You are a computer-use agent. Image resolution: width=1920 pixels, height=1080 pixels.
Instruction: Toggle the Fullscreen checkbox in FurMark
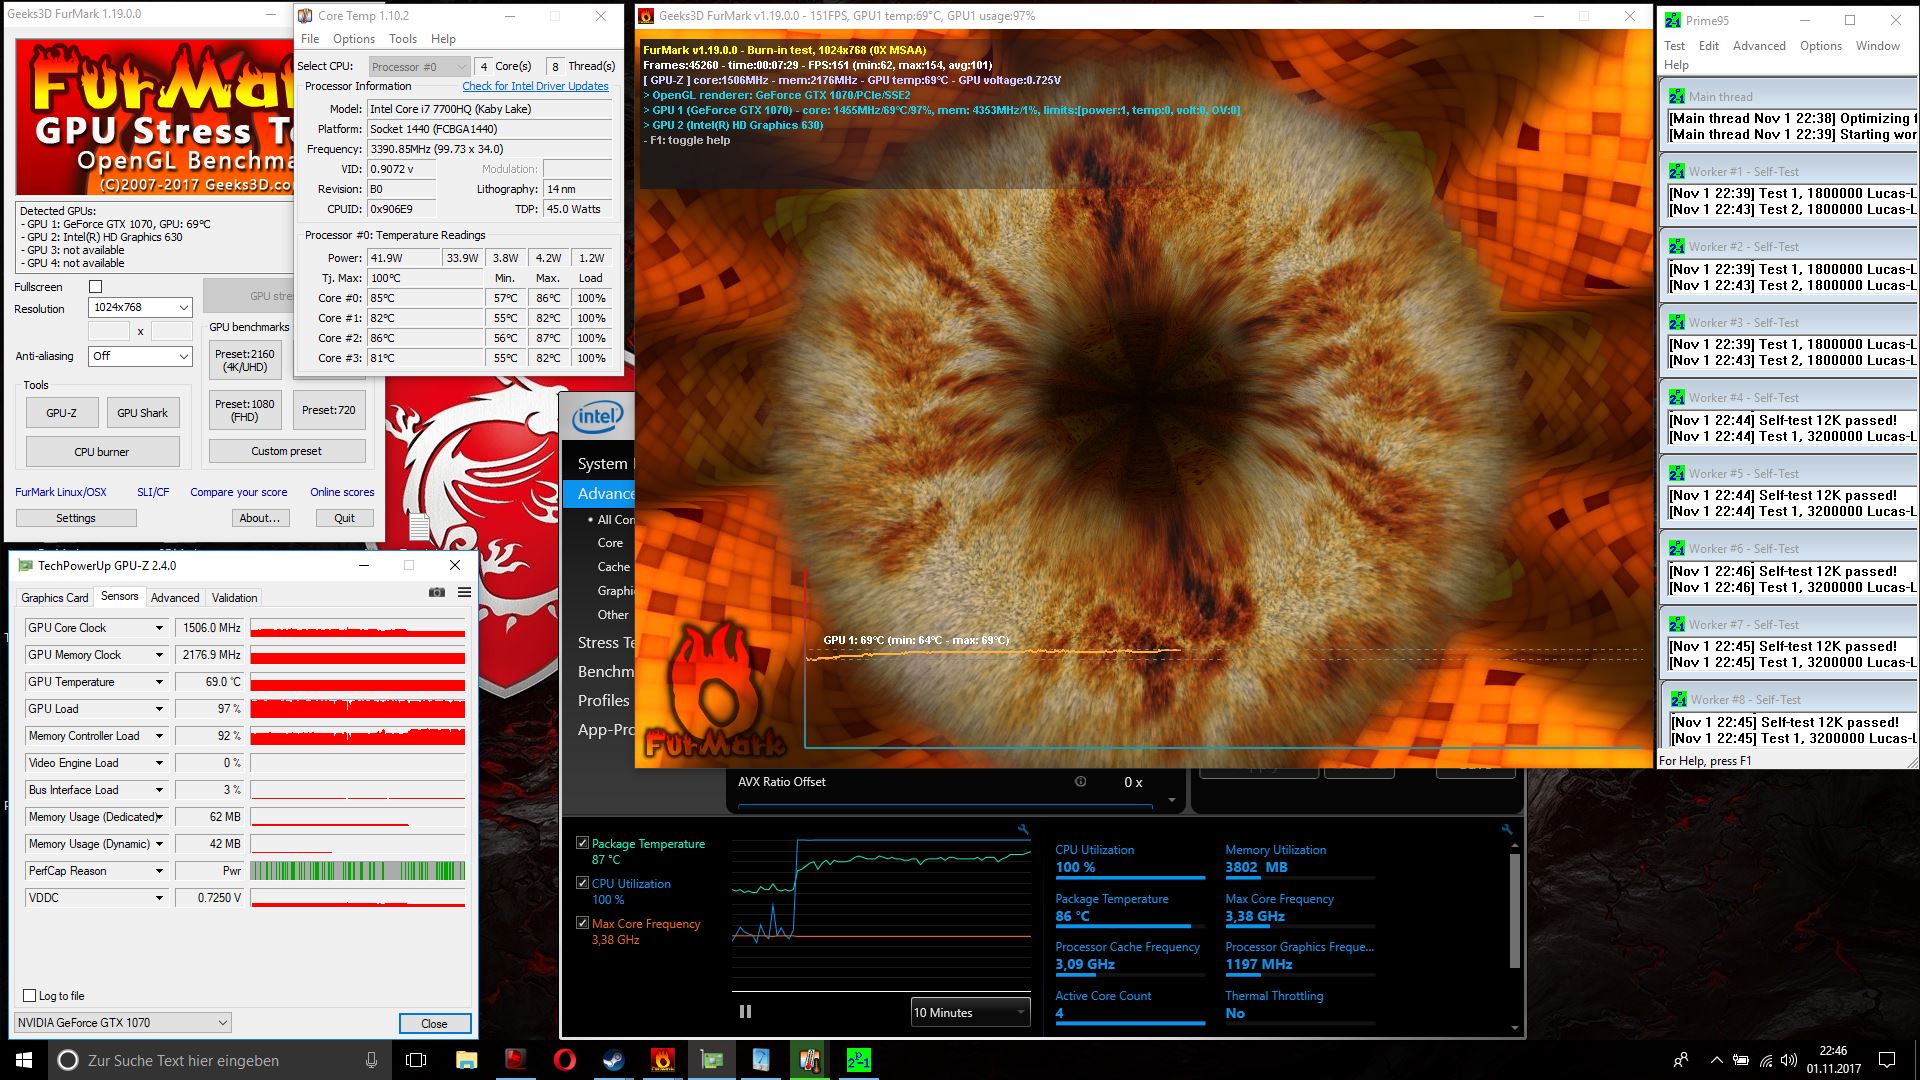(x=96, y=287)
